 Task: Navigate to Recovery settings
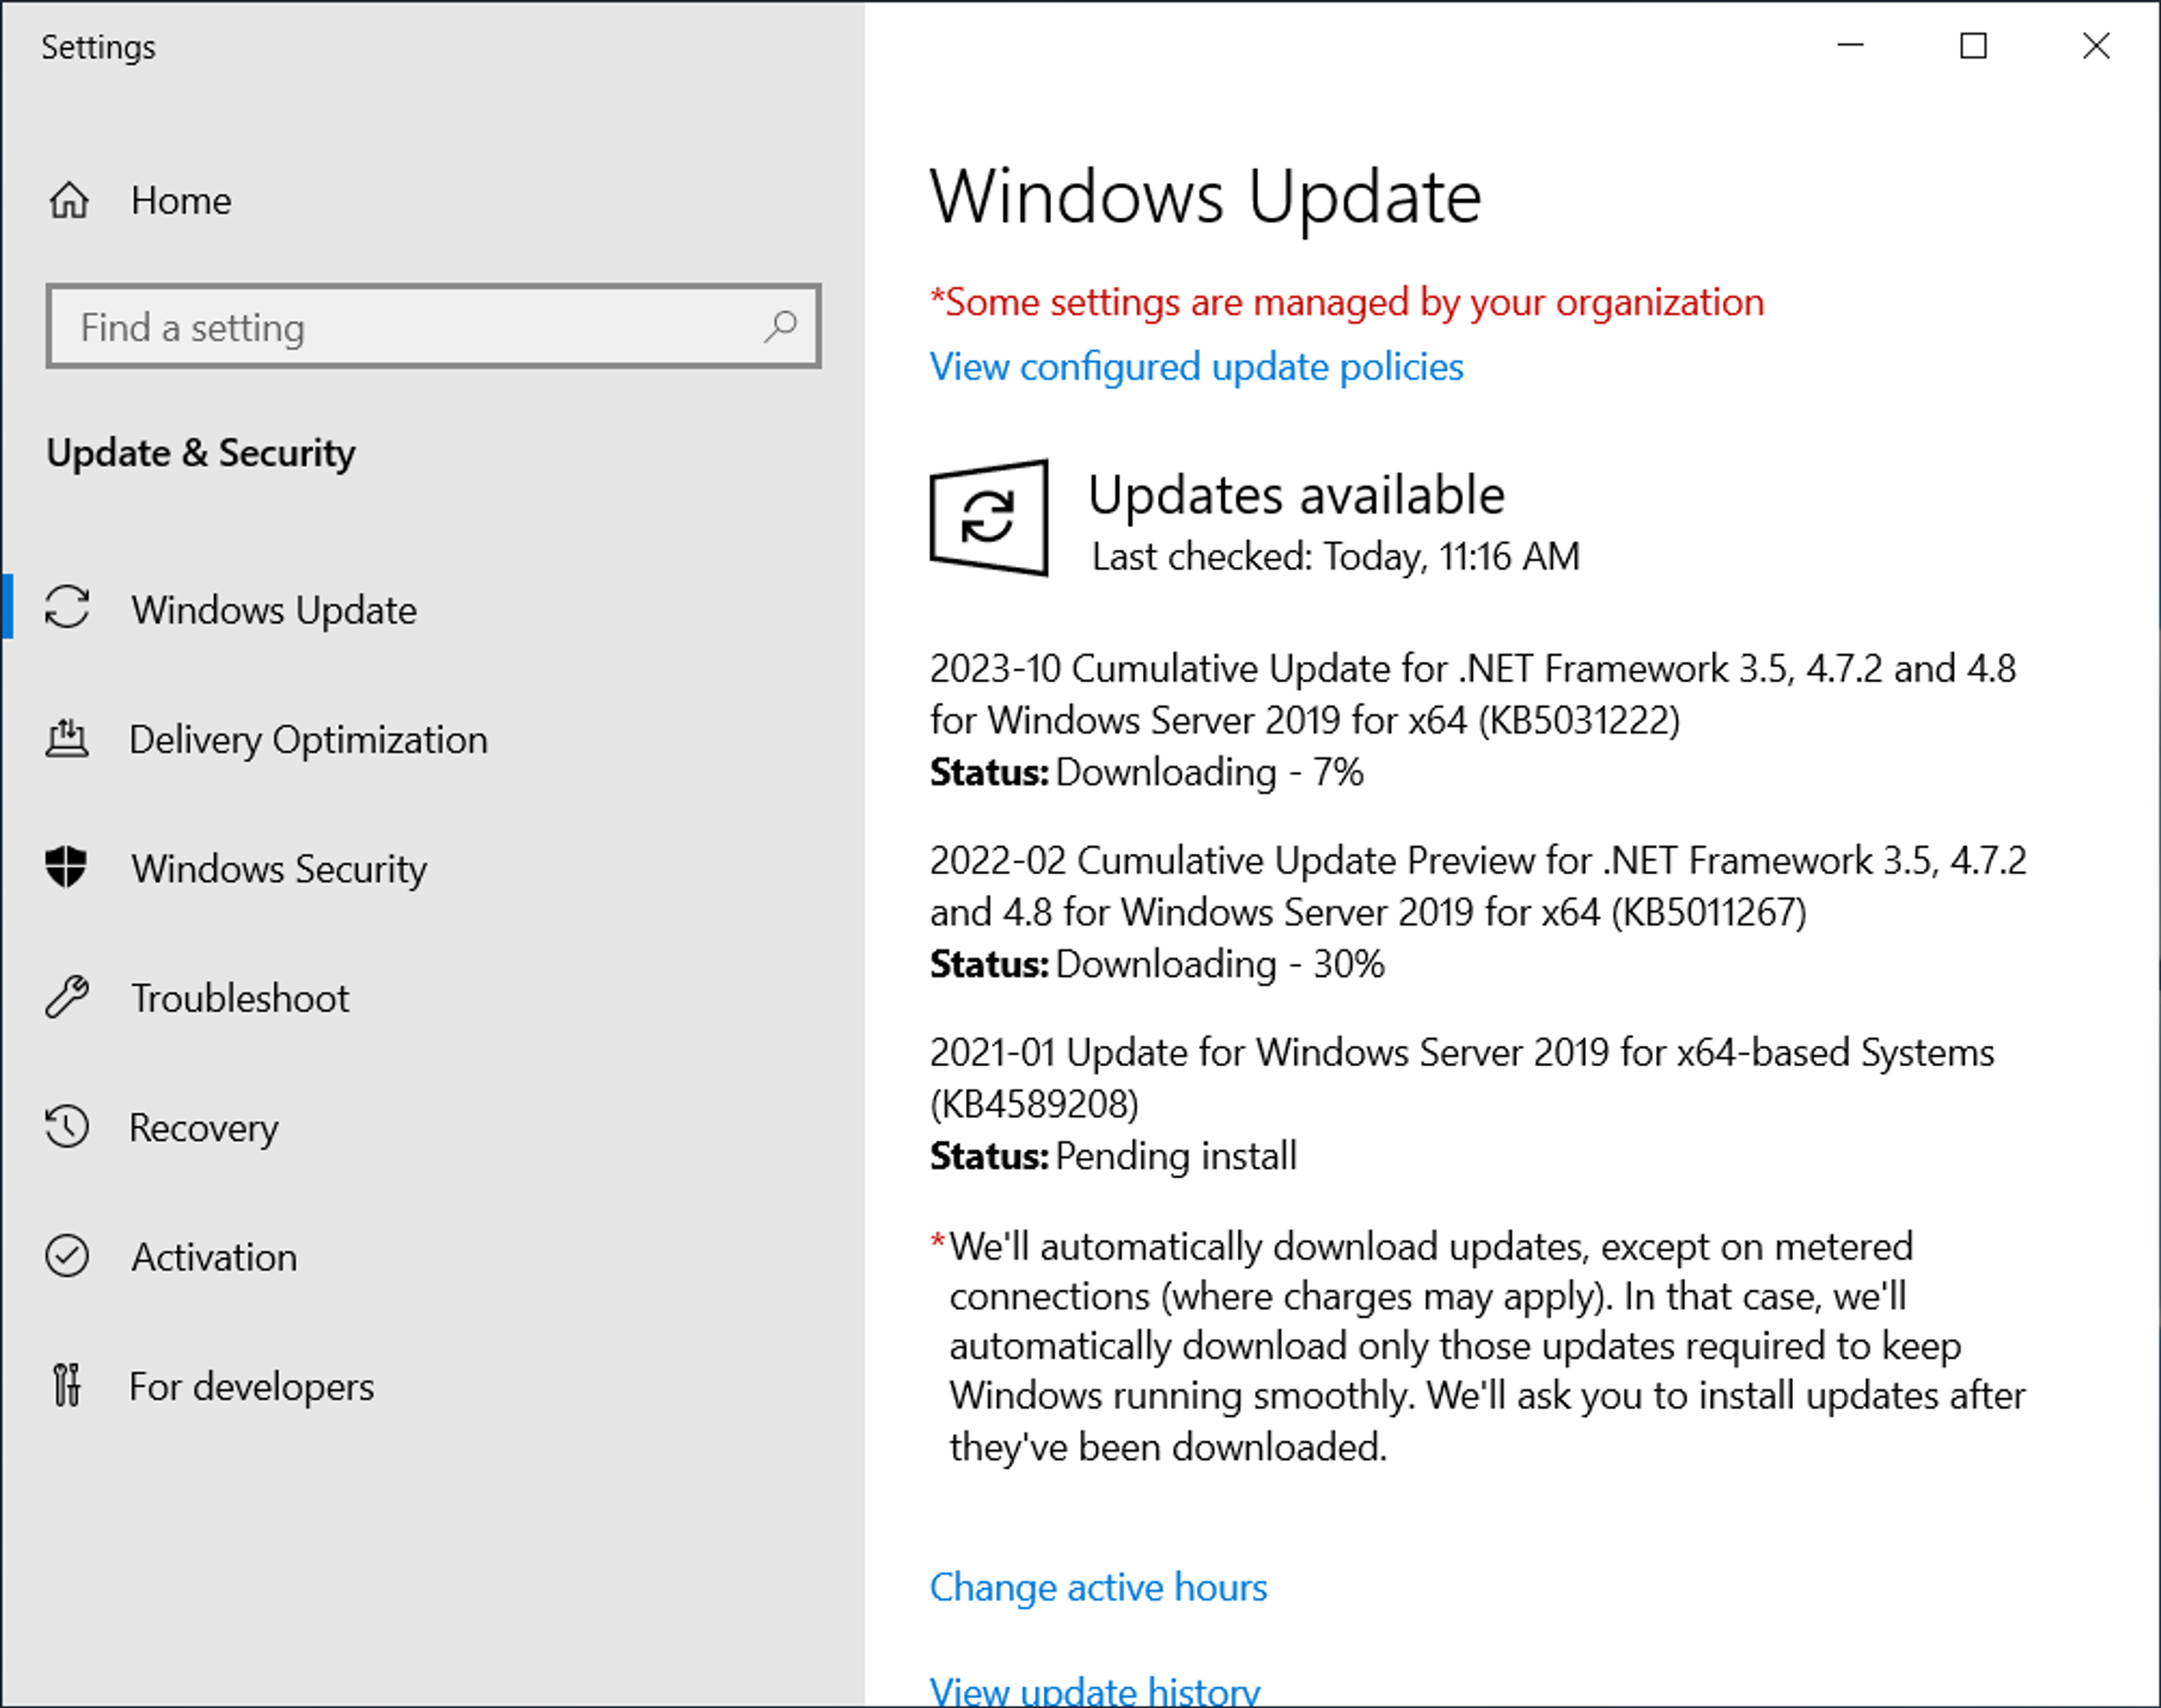tap(204, 1128)
